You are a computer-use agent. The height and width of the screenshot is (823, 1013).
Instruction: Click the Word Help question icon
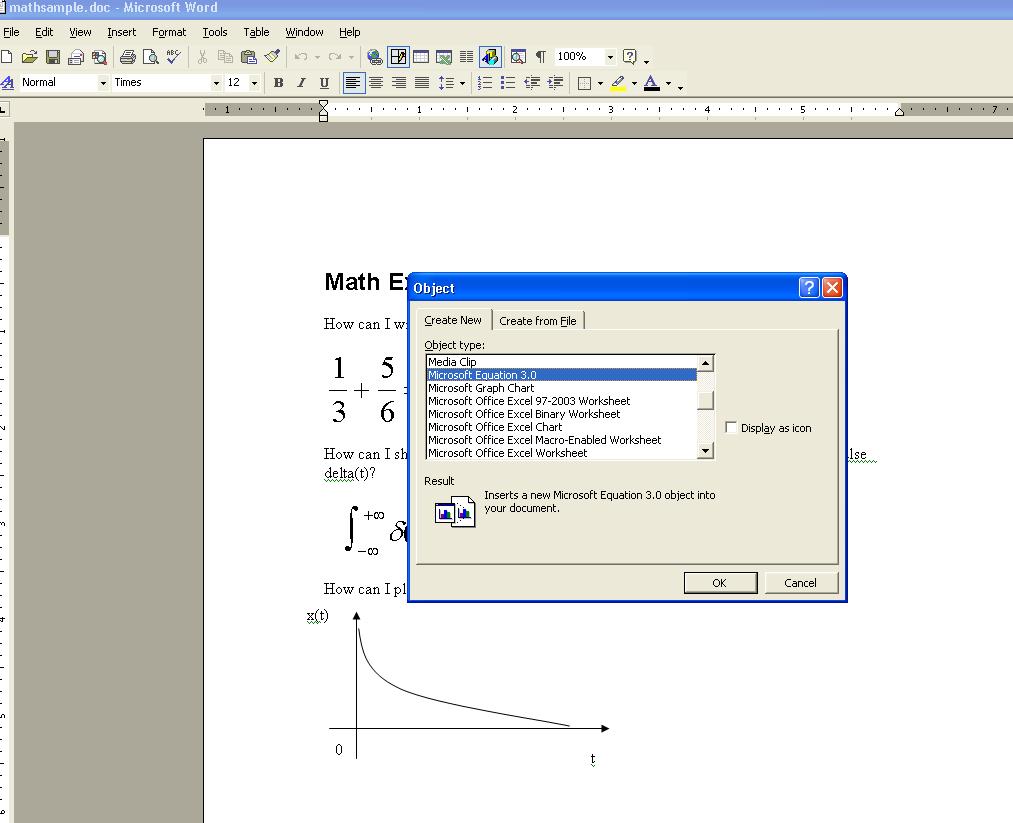point(630,57)
